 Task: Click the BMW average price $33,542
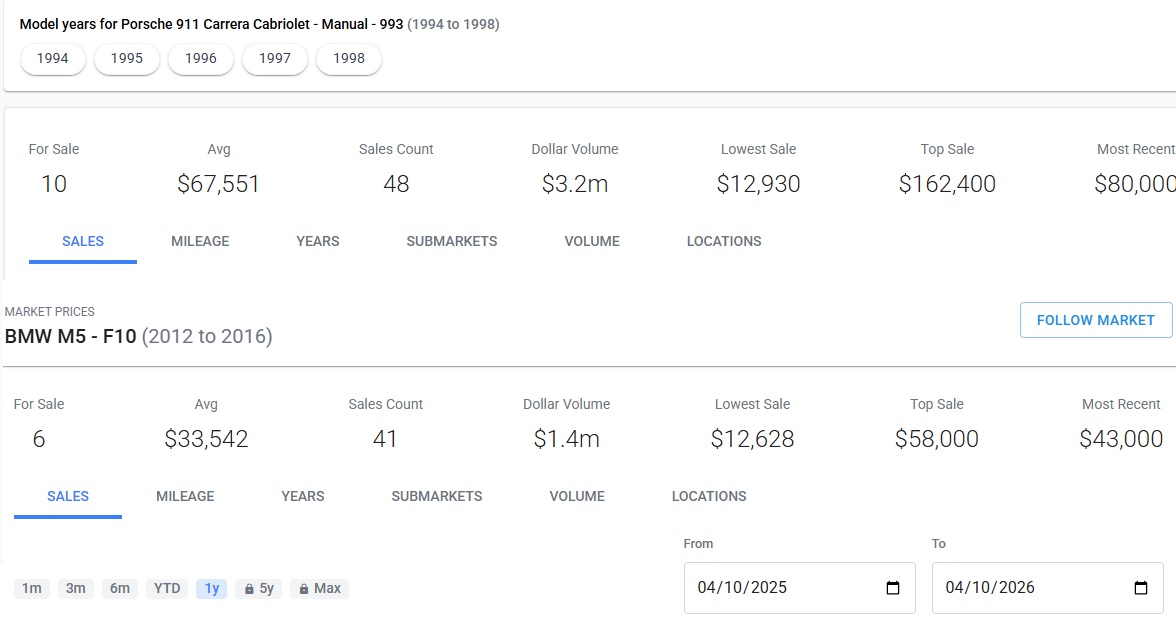tap(206, 439)
